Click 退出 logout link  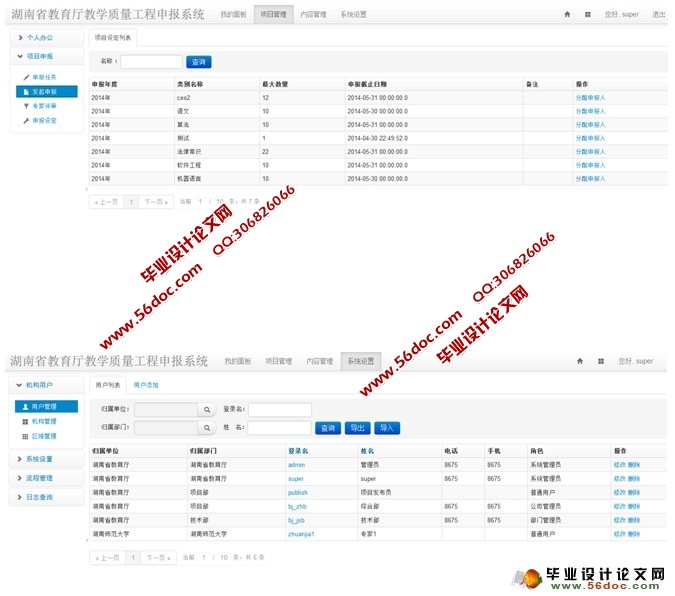coord(659,15)
